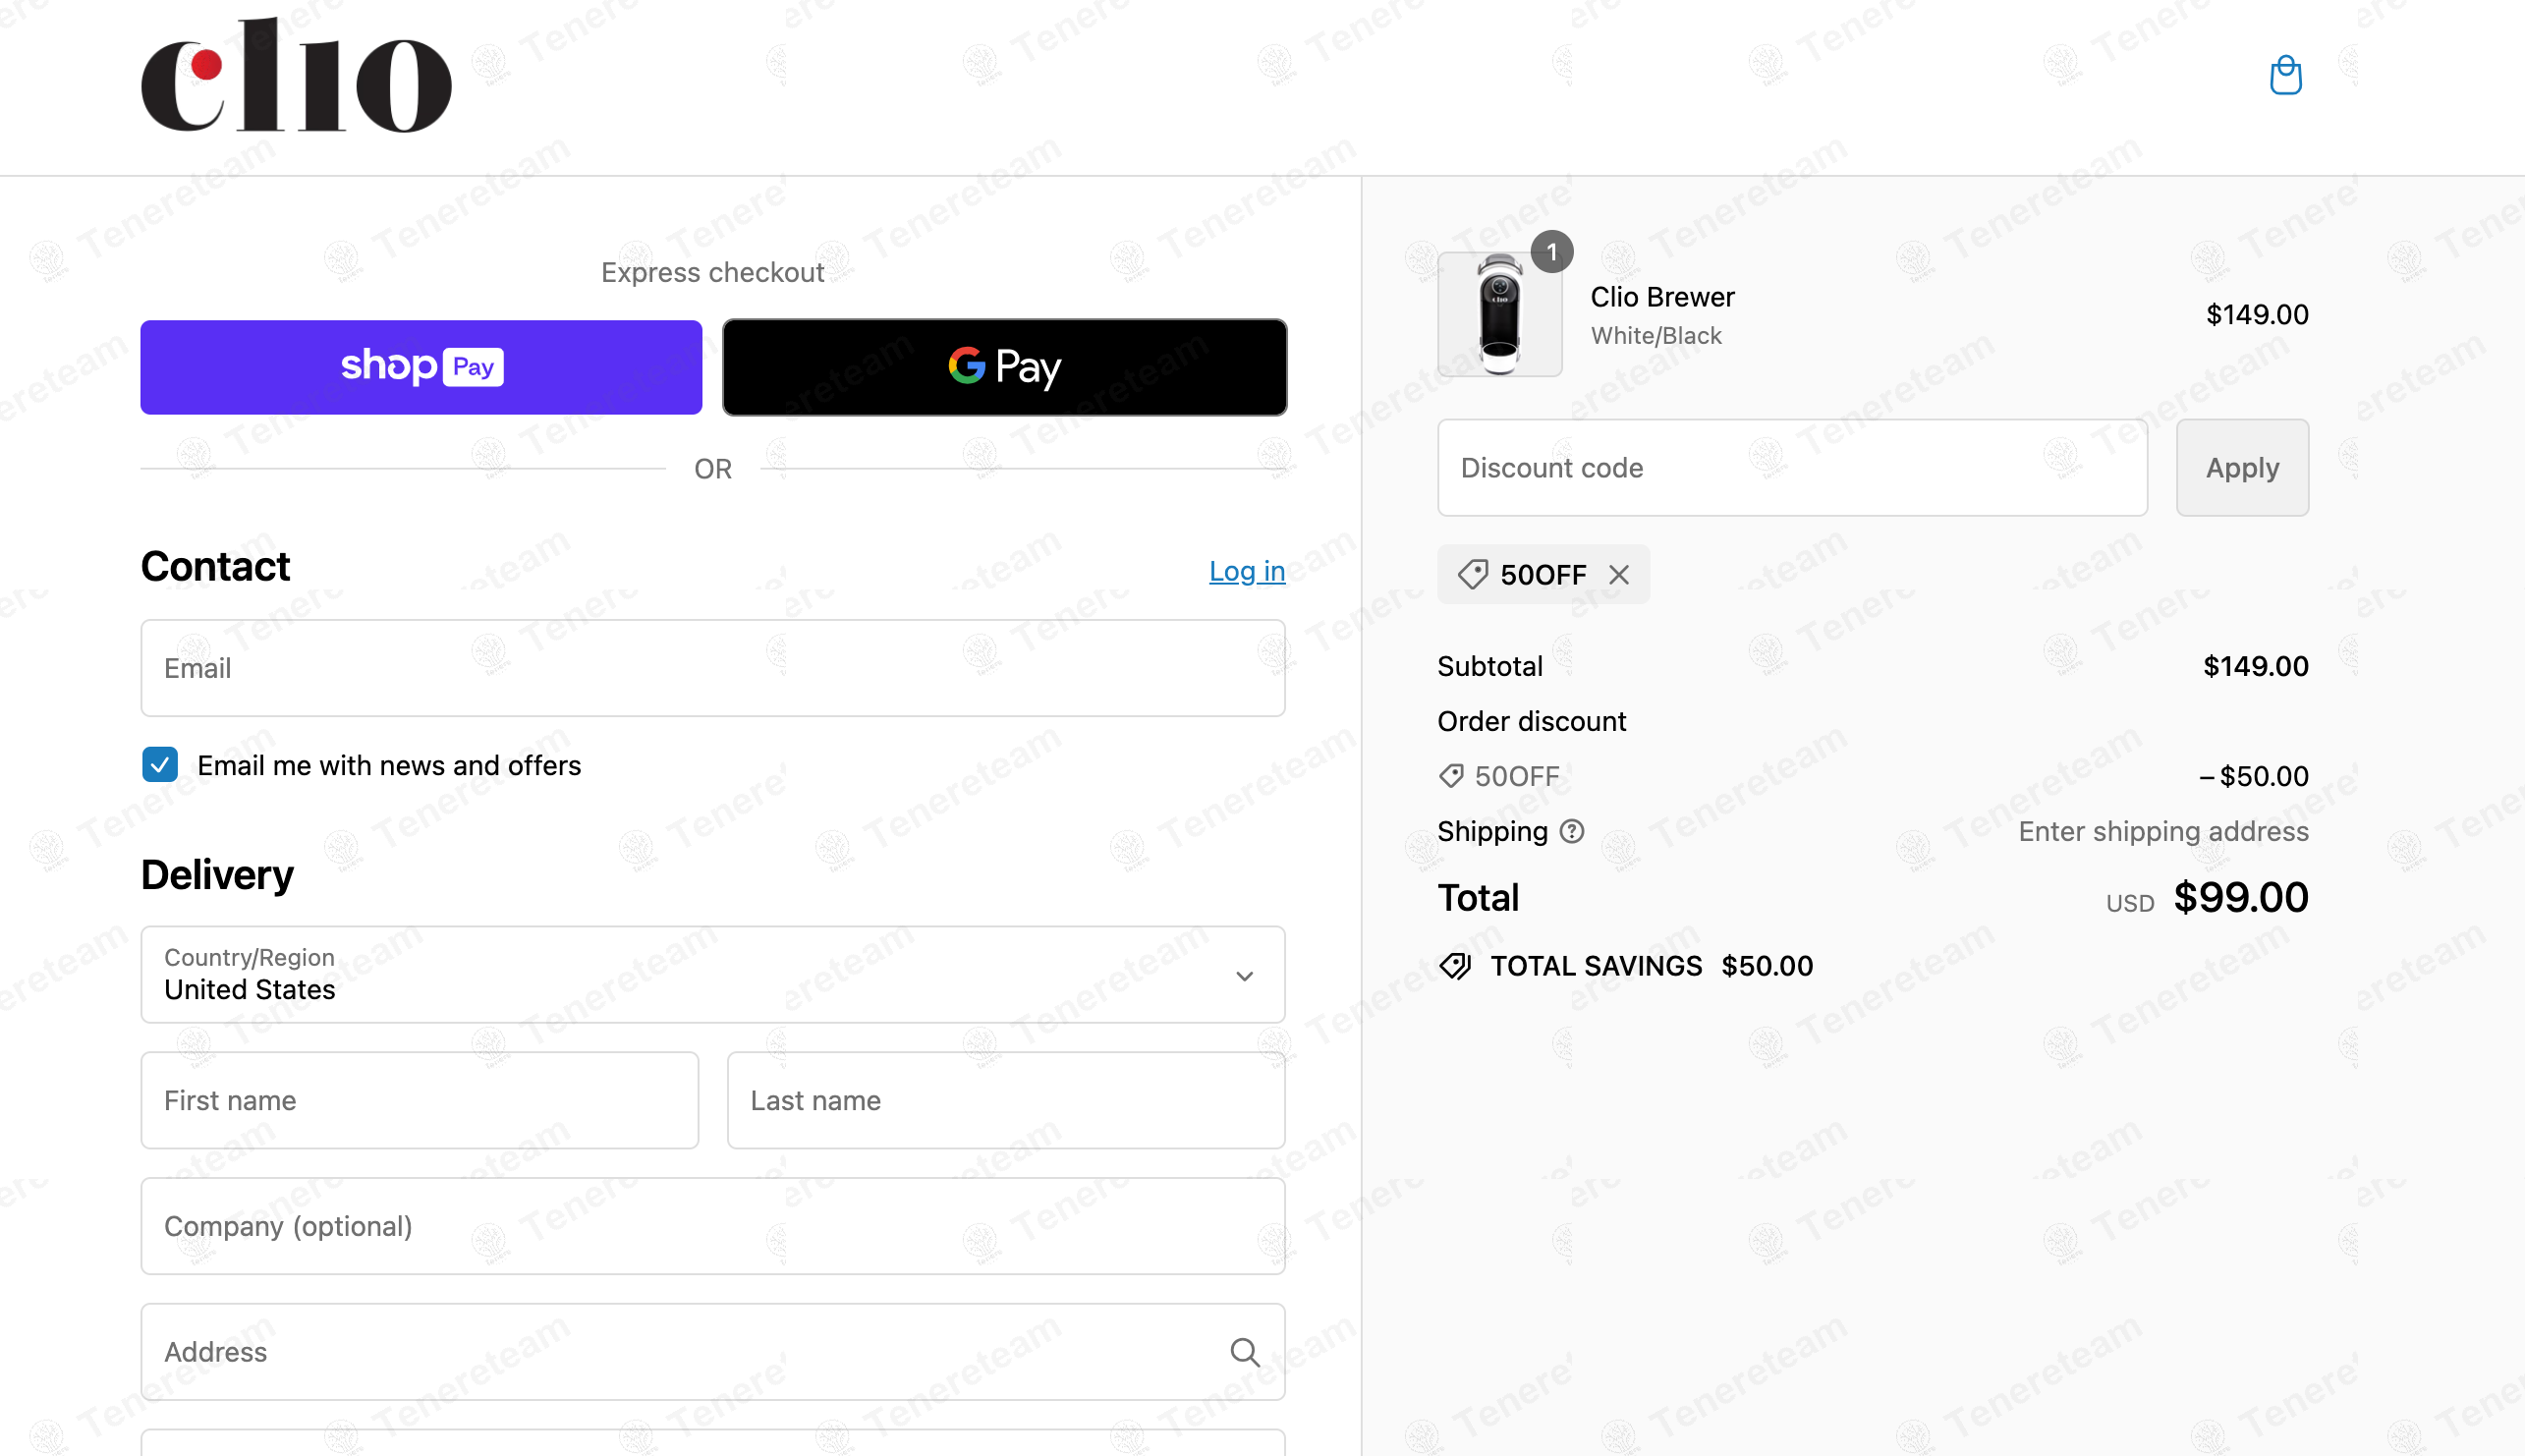Image resolution: width=2525 pixels, height=1456 pixels.
Task: Click the Enter shipping address text
Action: pyautogui.click(x=2163, y=832)
